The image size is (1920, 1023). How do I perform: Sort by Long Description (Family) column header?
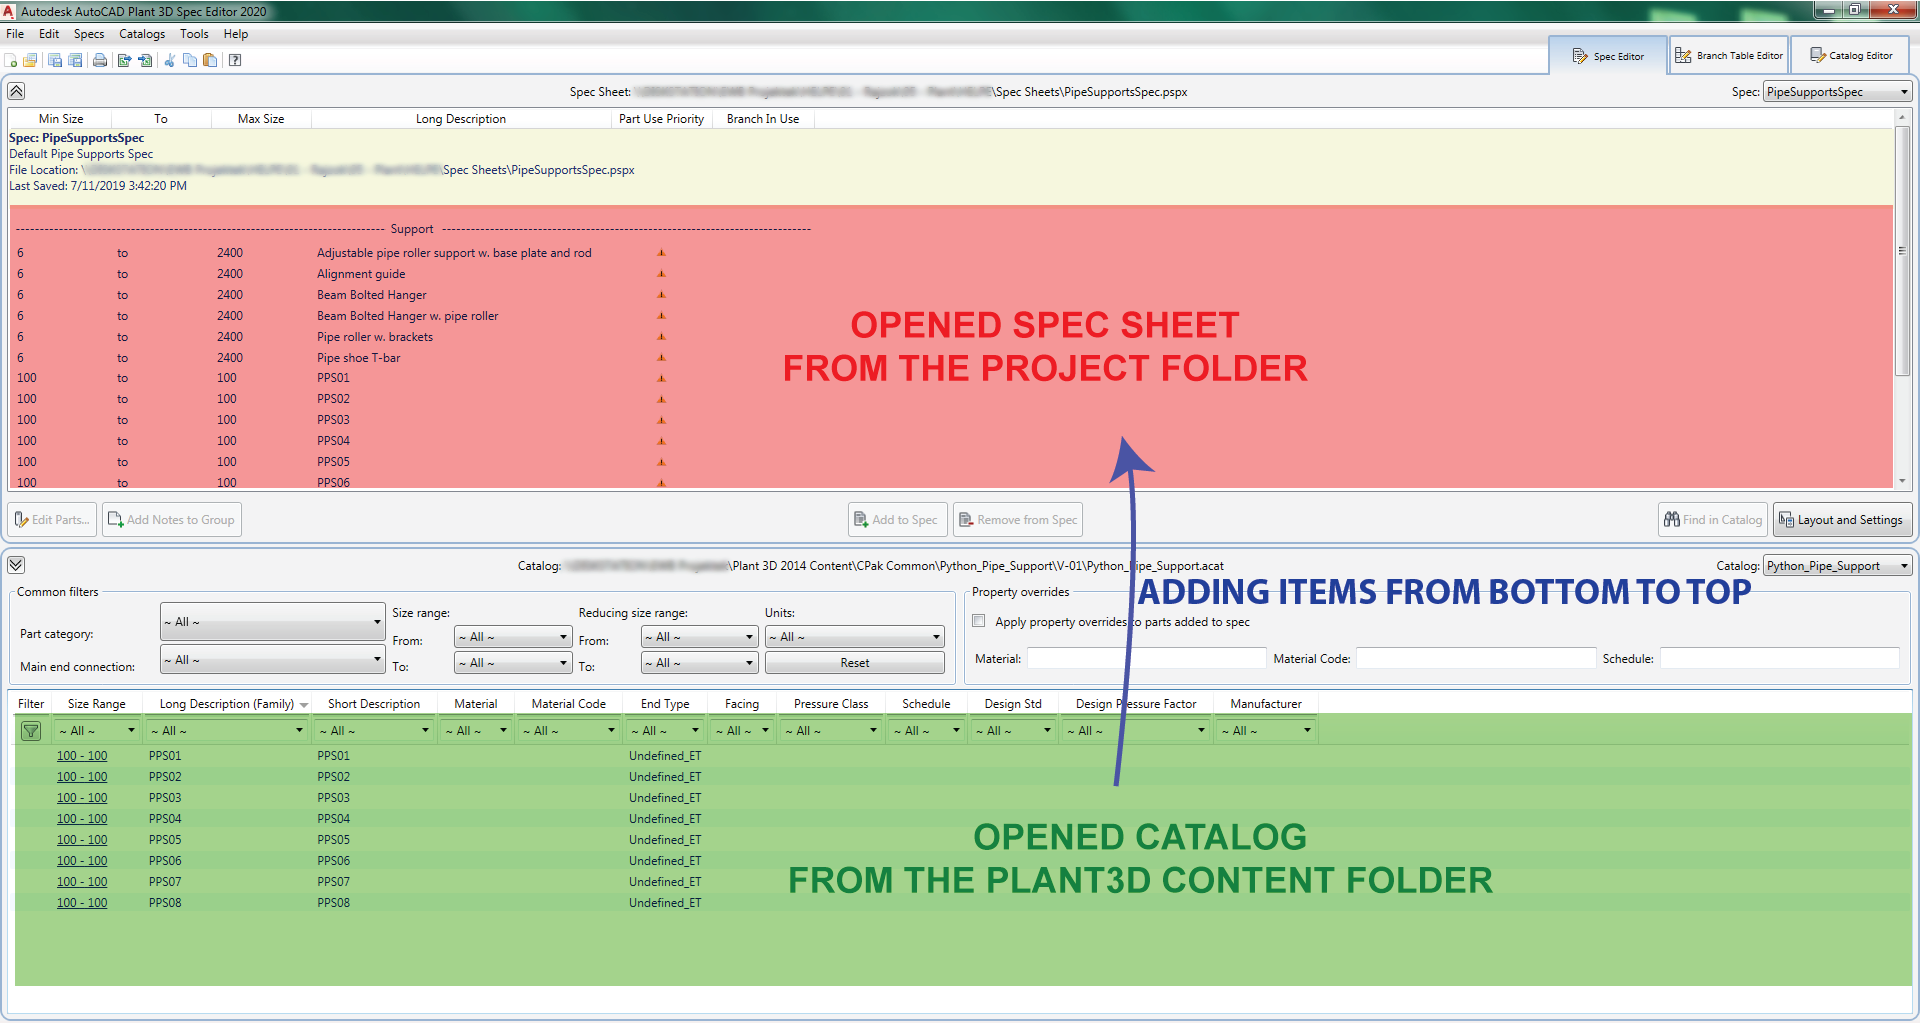tap(227, 704)
